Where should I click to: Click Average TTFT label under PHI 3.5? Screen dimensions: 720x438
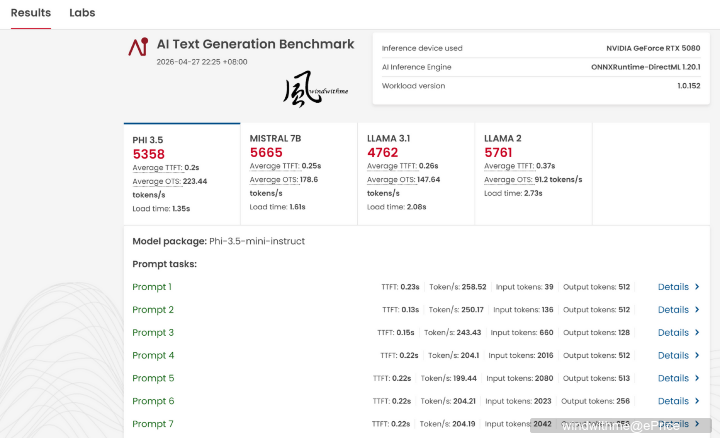(x=158, y=168)
